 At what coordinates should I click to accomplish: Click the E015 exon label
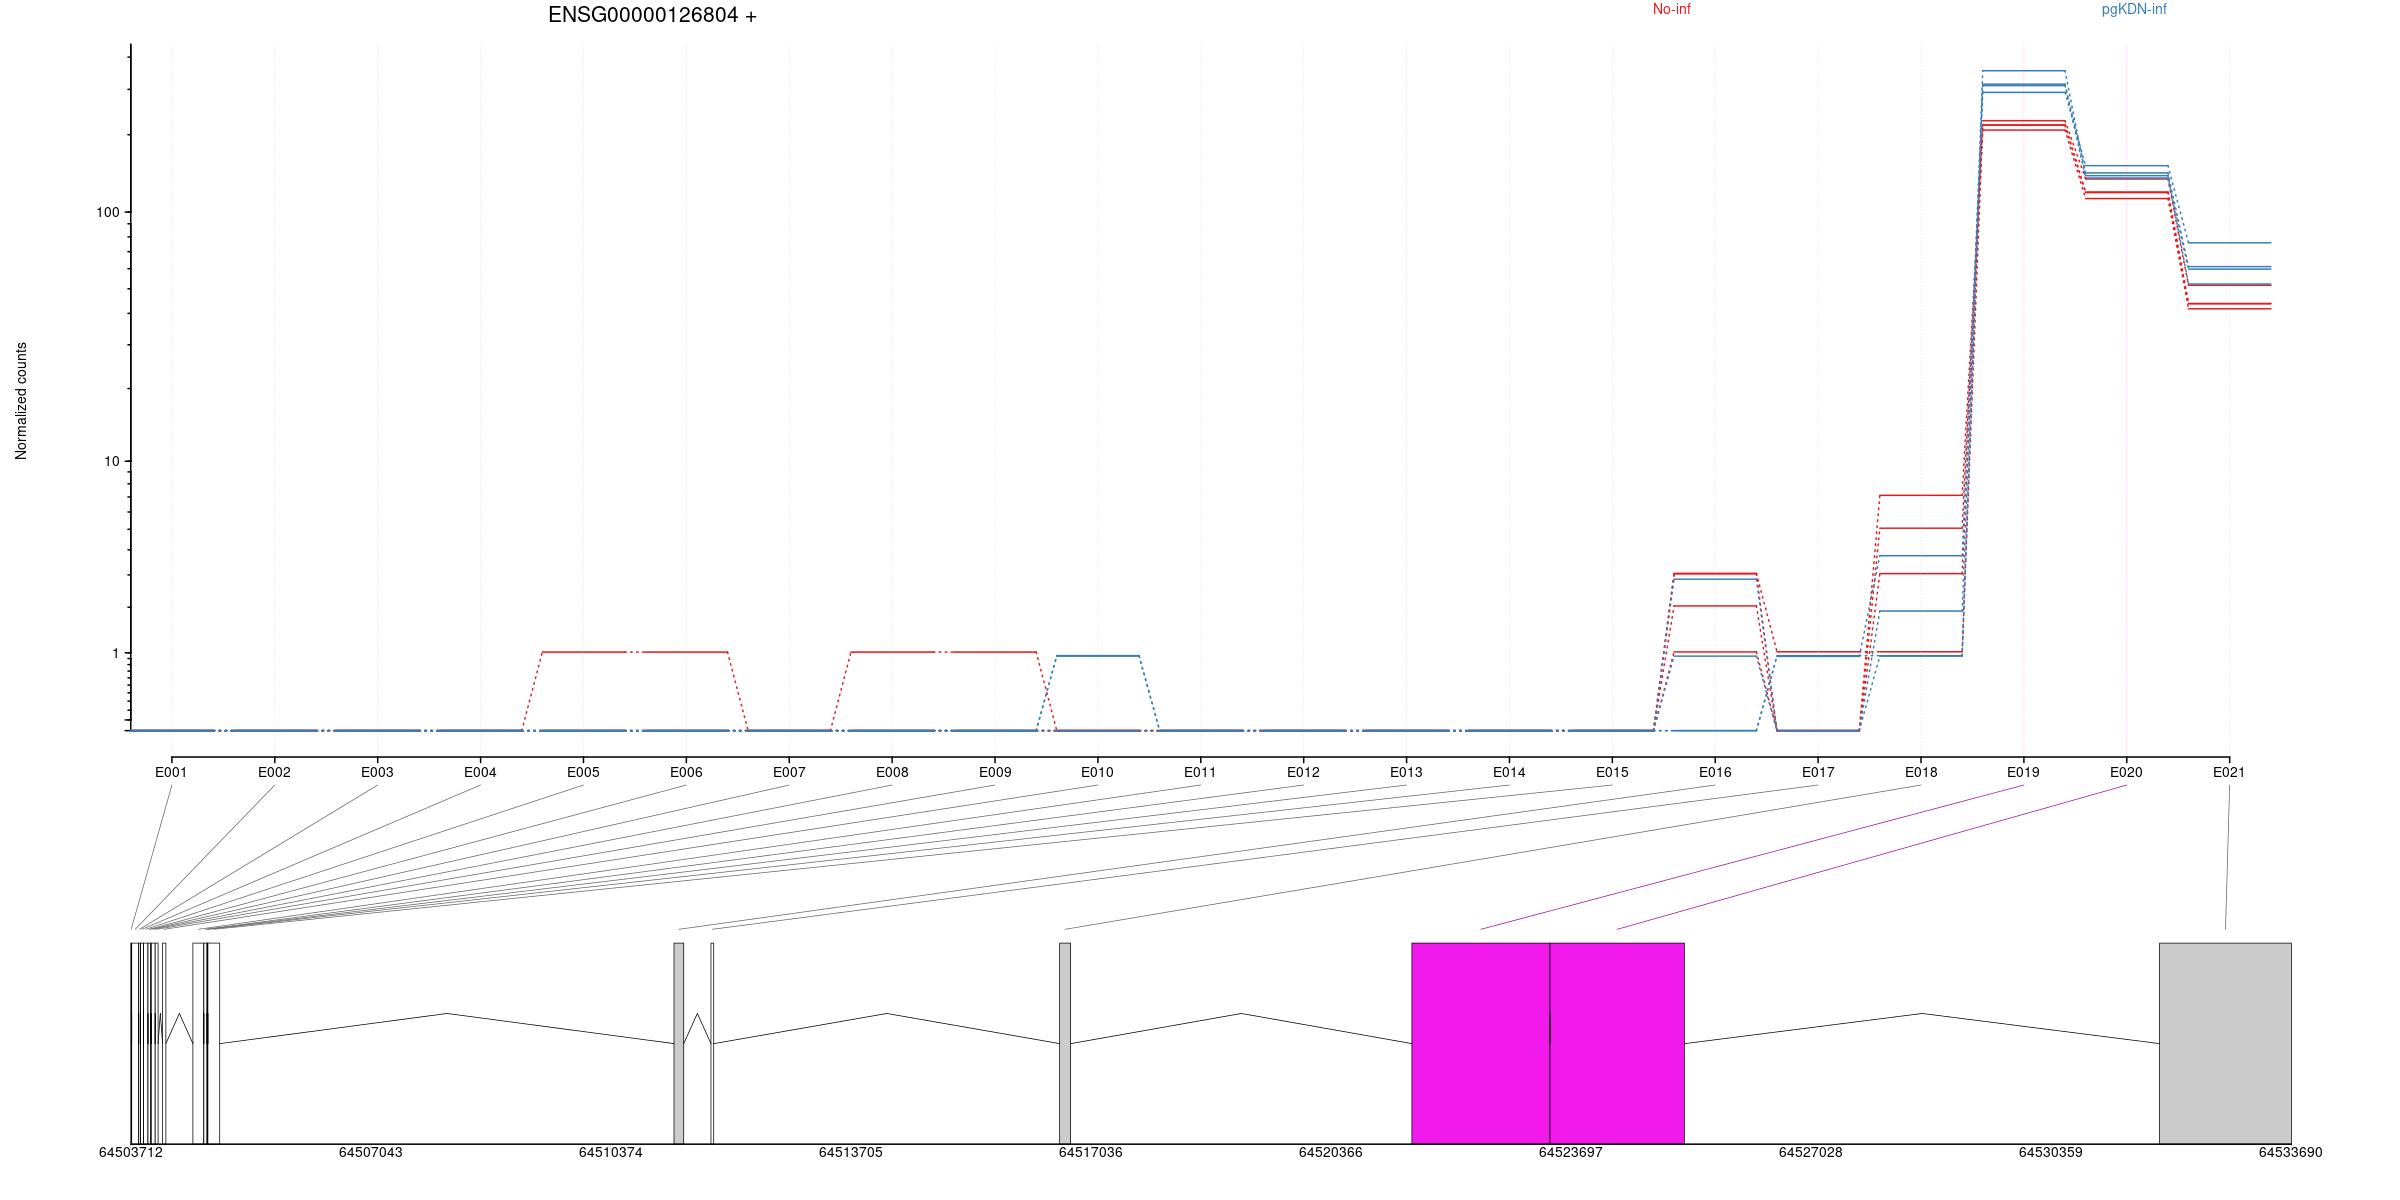point(1612,772)
